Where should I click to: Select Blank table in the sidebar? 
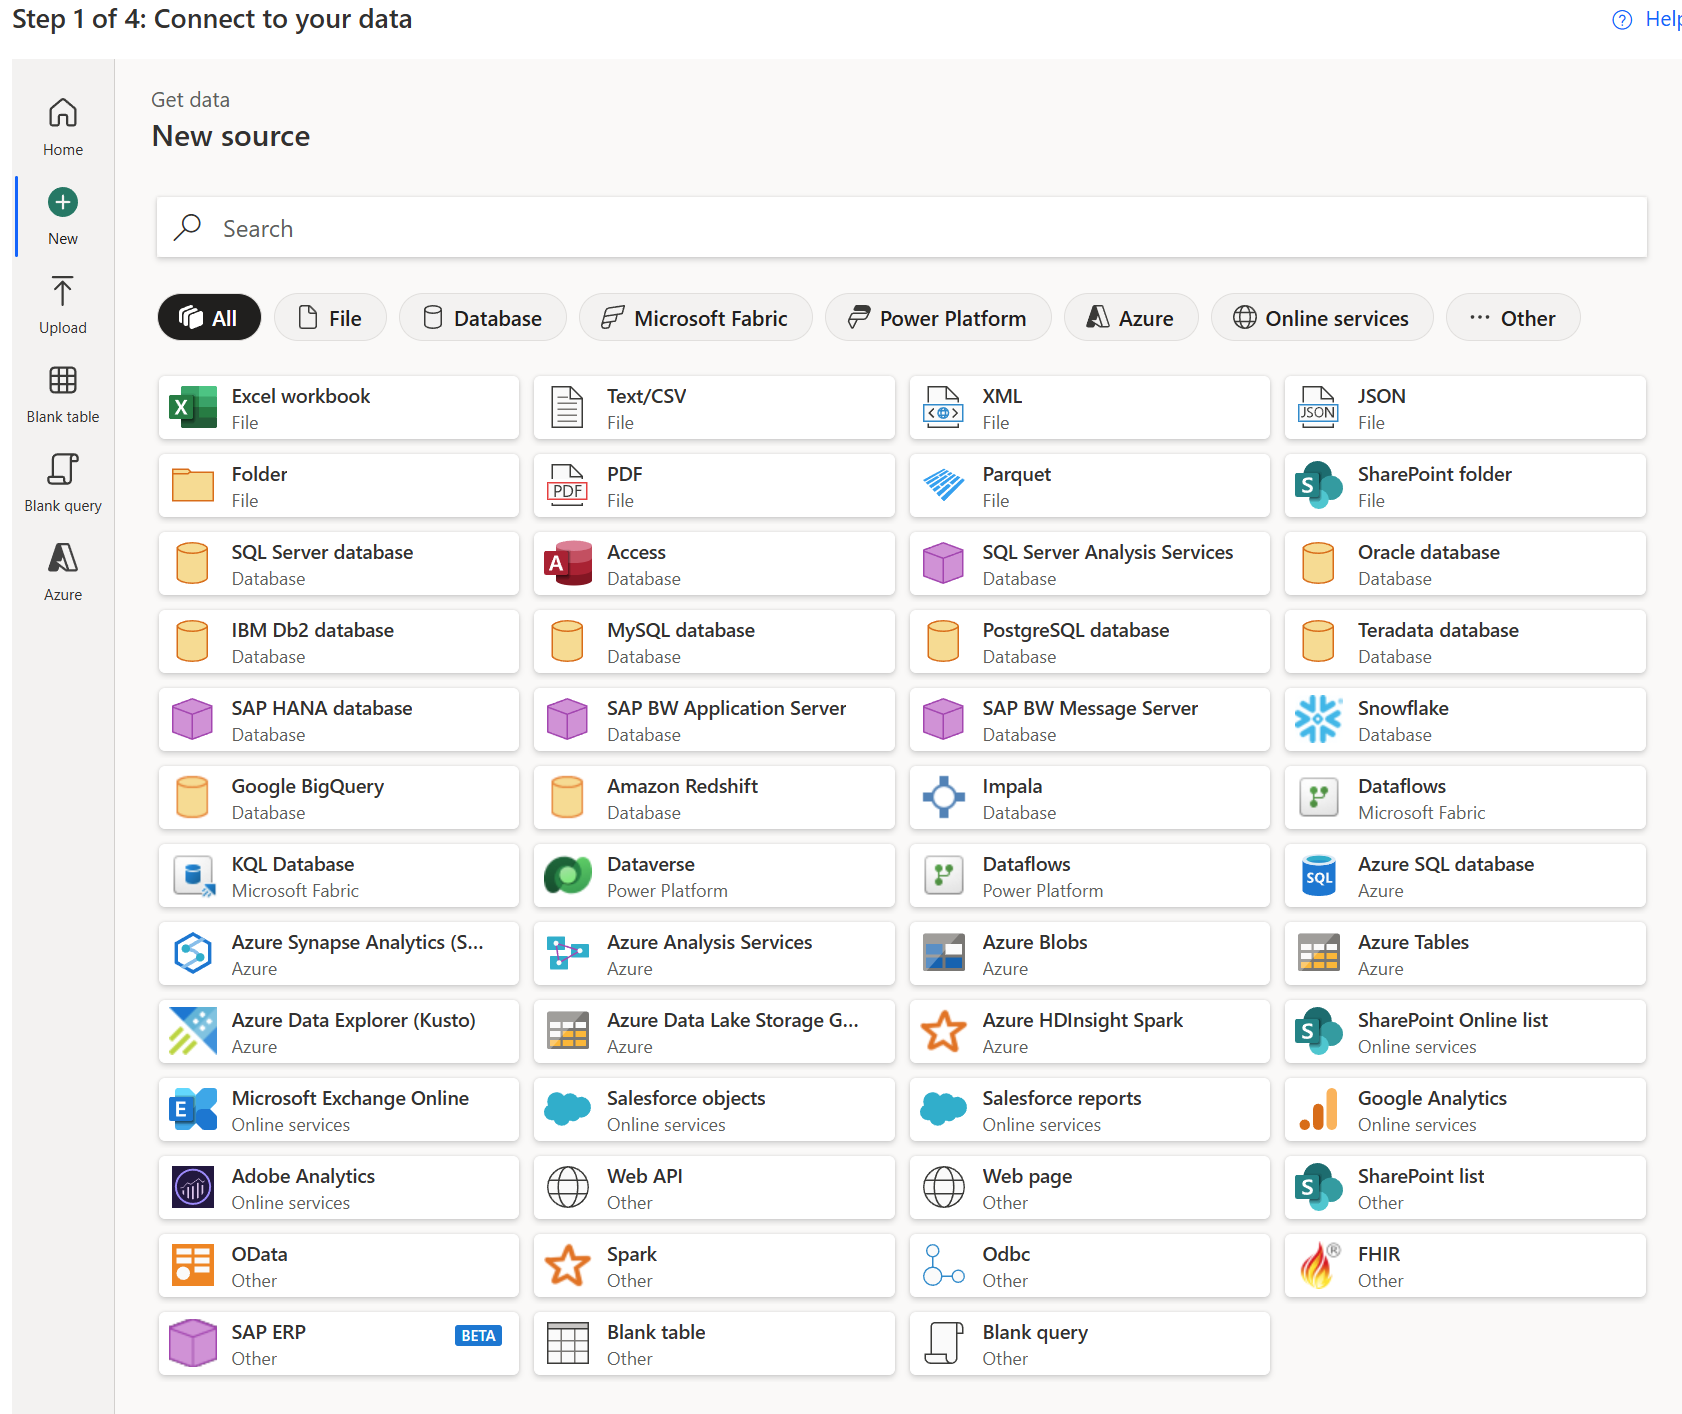pyautogui.click(x=63, y=394)
